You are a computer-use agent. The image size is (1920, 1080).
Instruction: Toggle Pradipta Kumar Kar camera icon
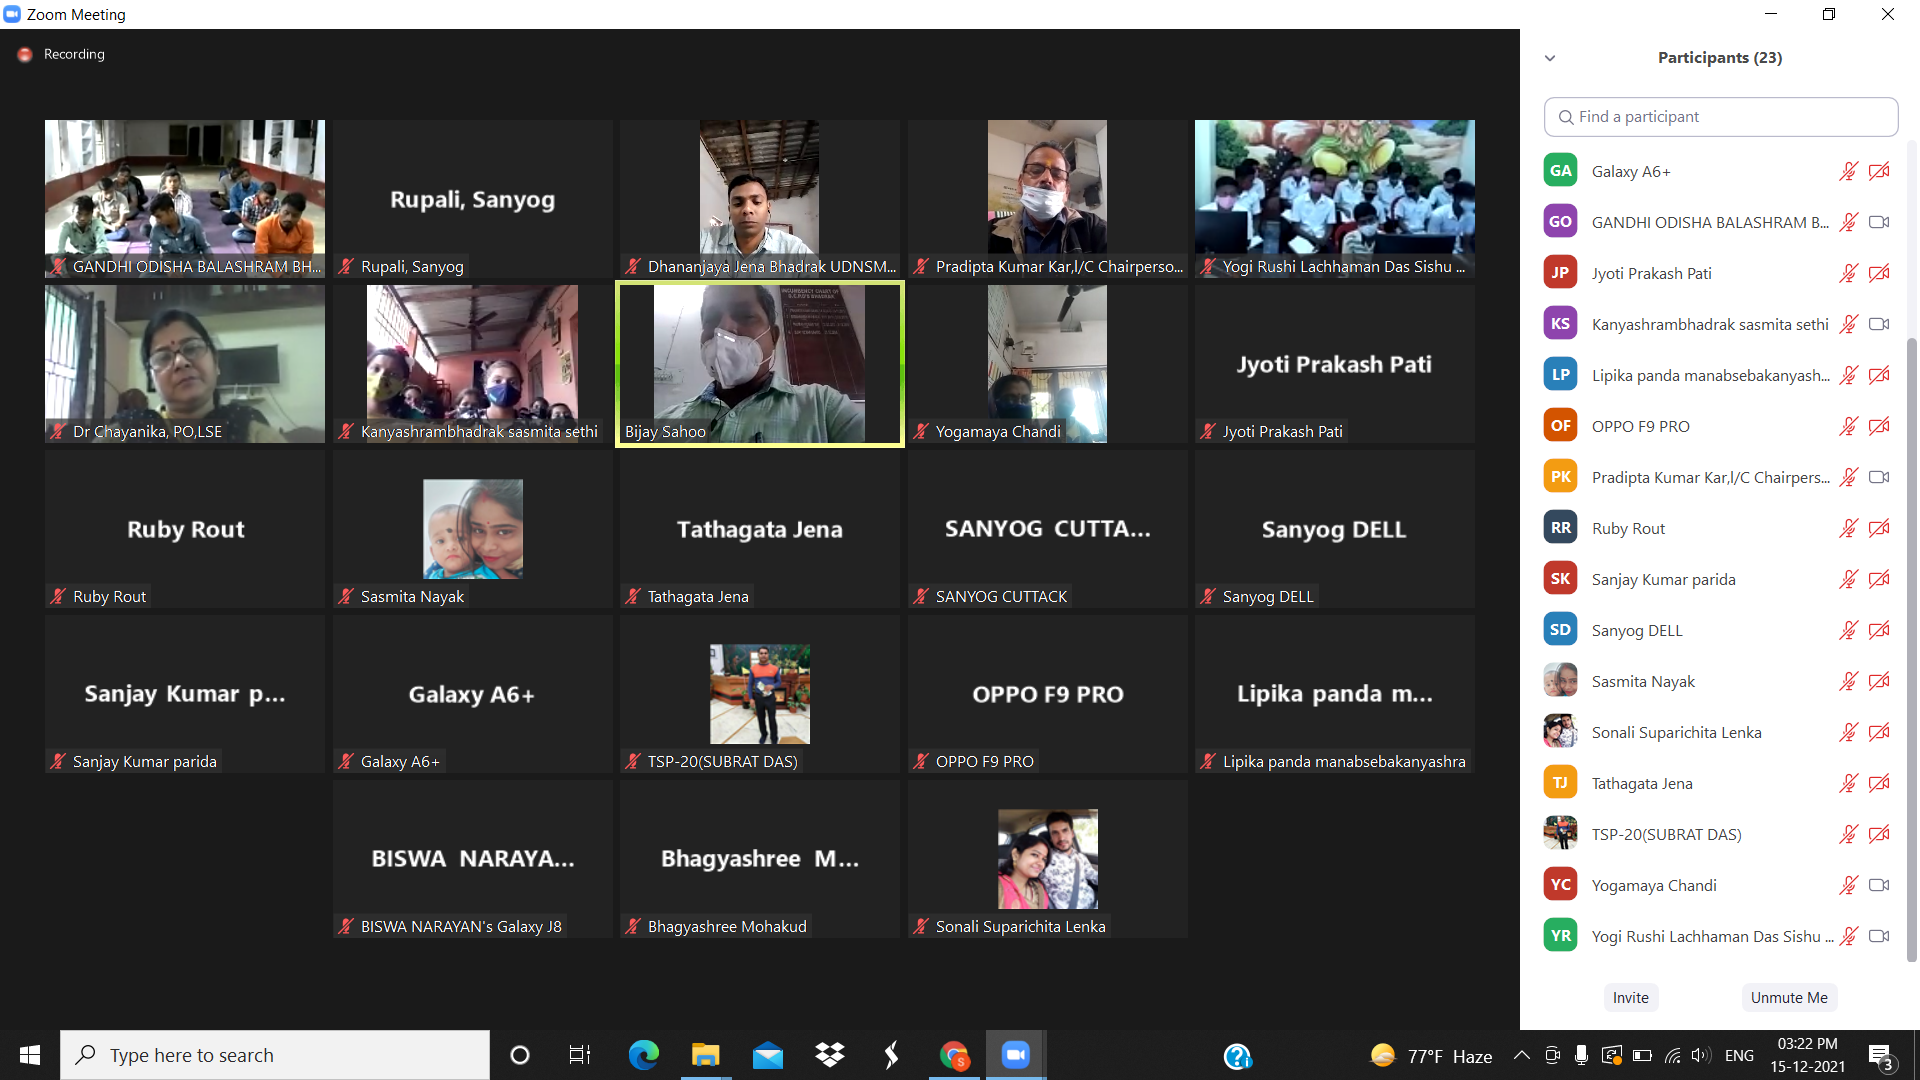pos(1879,477)
